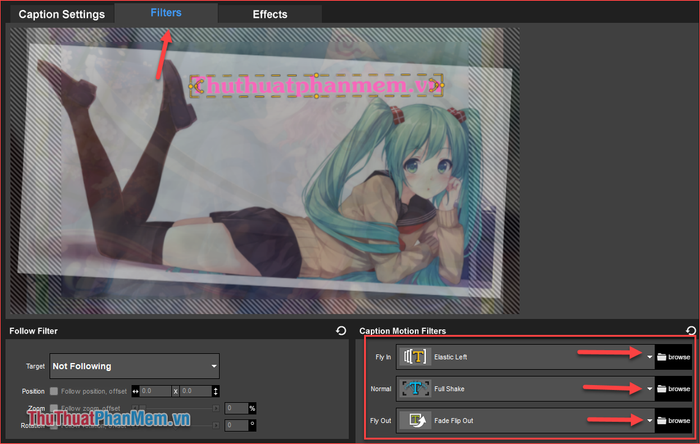
Task: Expand the Normal filter dropdown arrow
Action: pyautogui.click(x=650, y=389)
